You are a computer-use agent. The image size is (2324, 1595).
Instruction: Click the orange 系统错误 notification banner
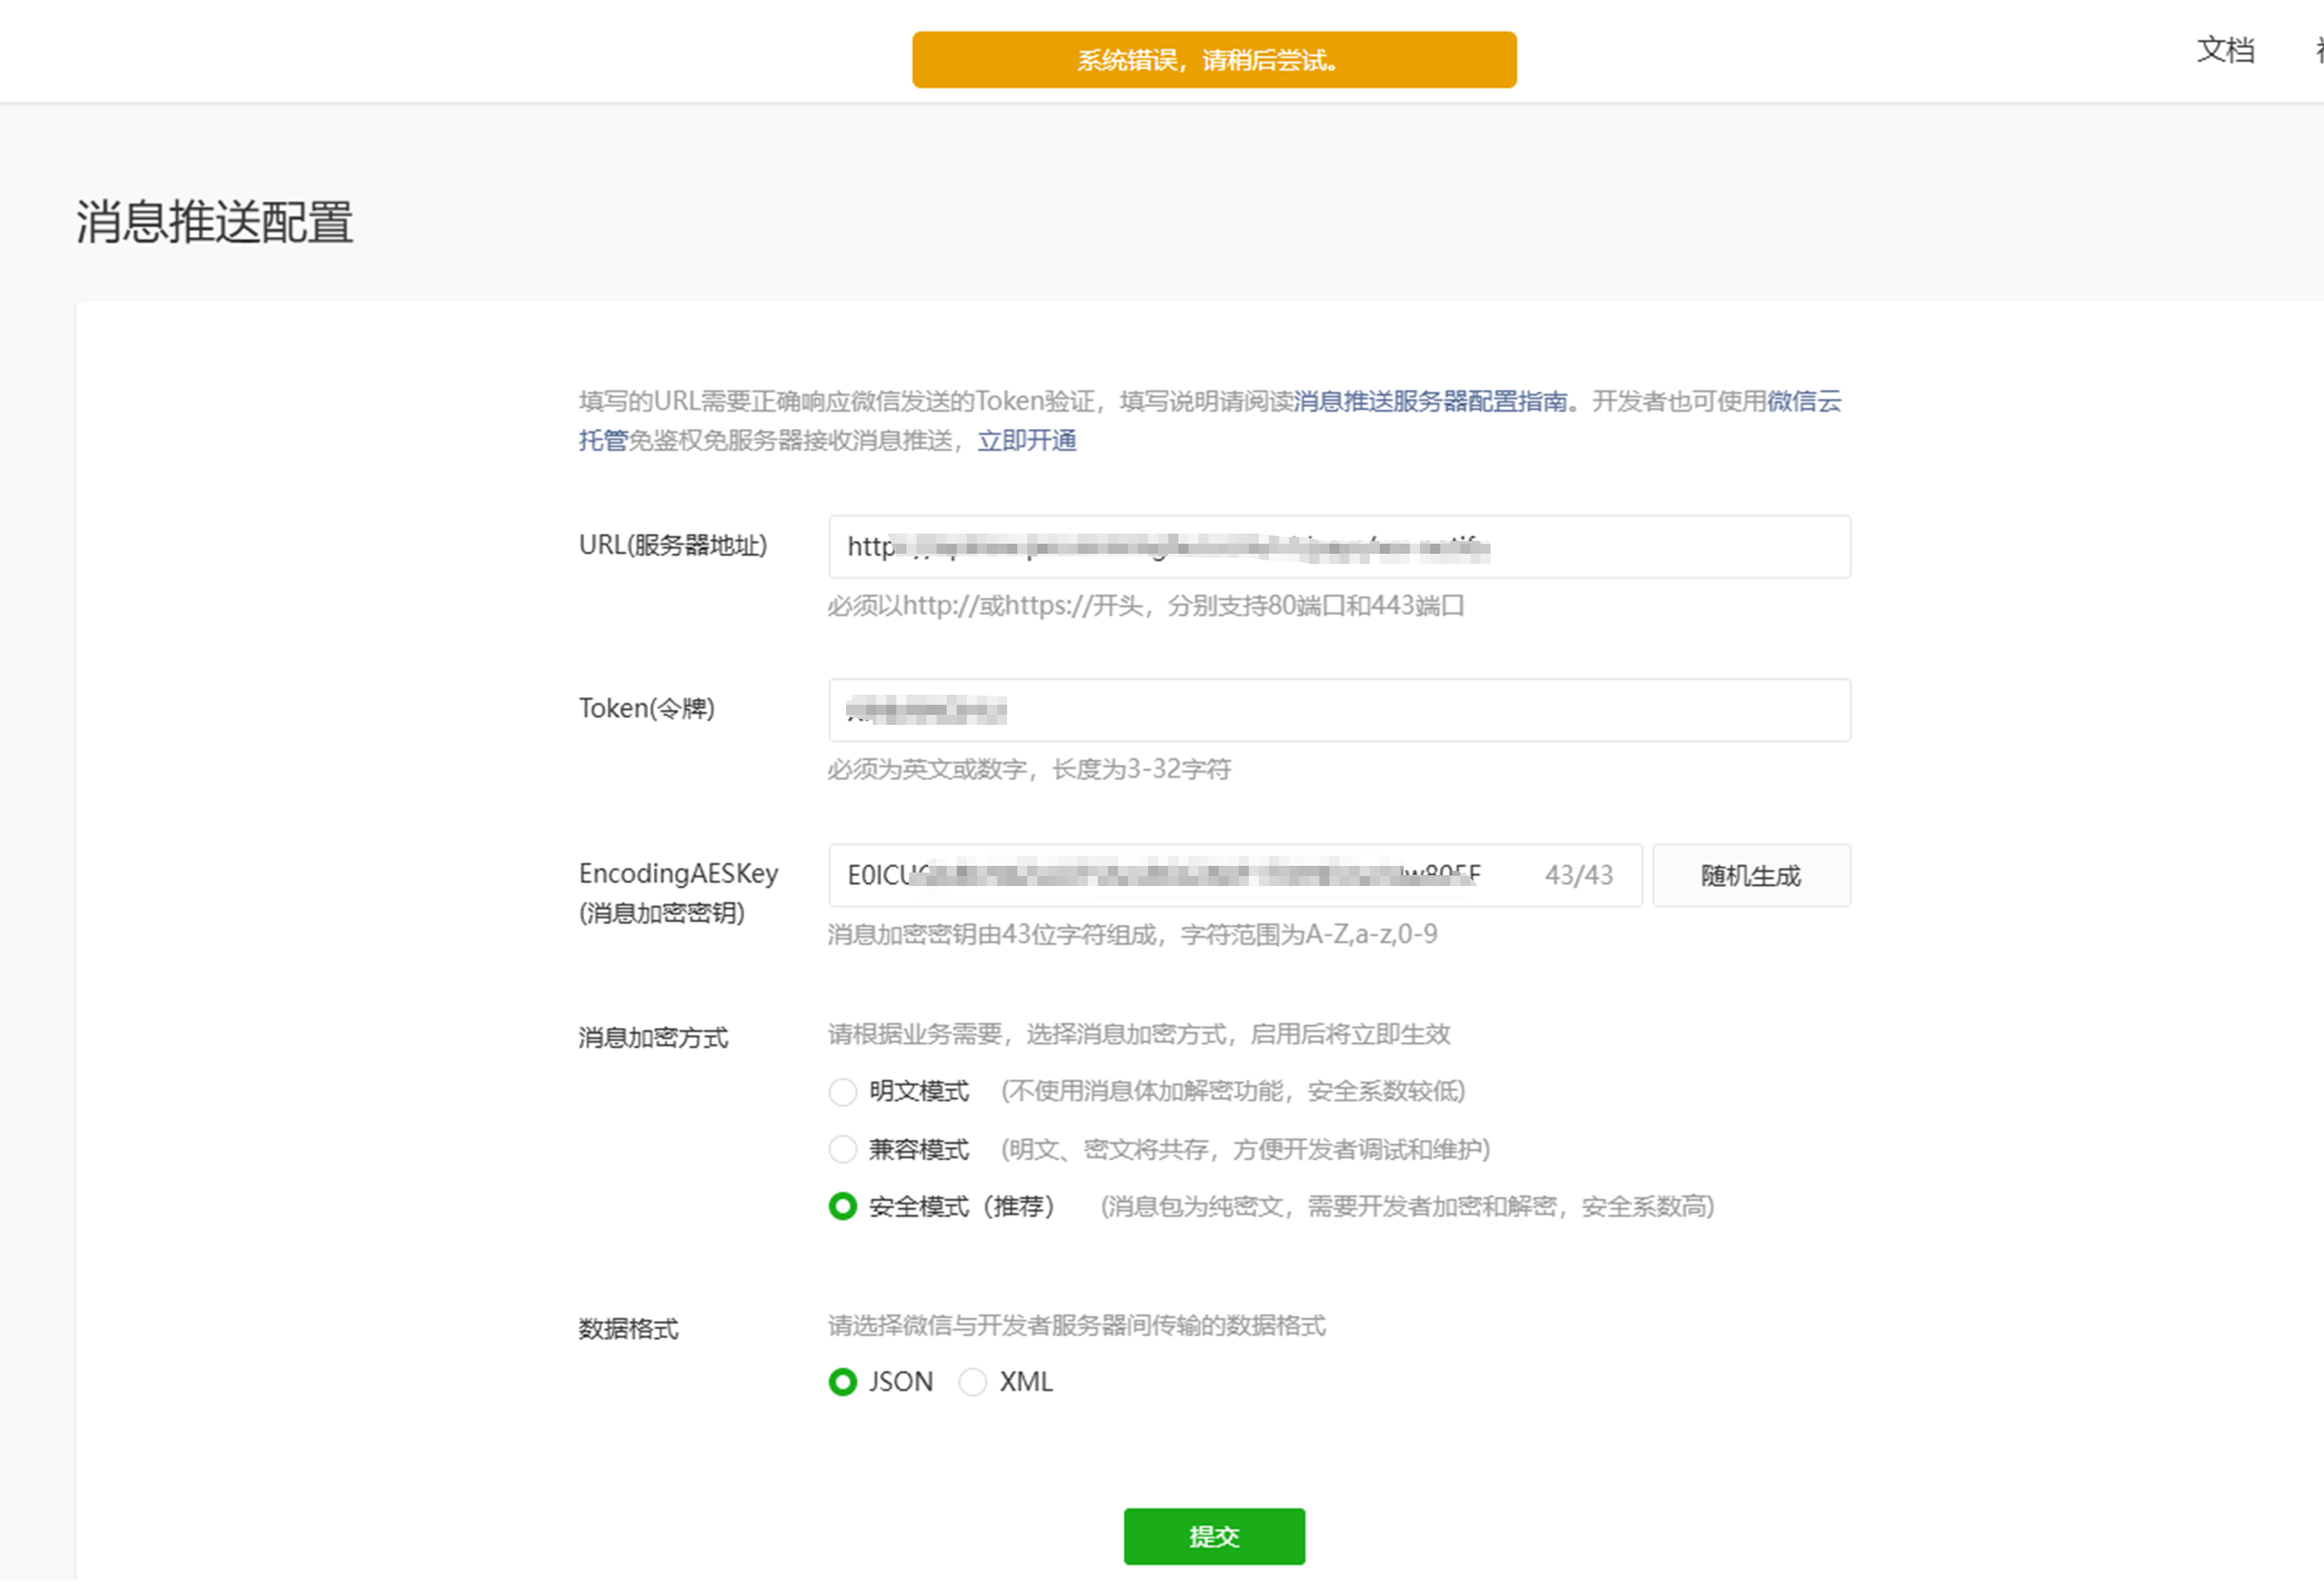point(1213,60)
